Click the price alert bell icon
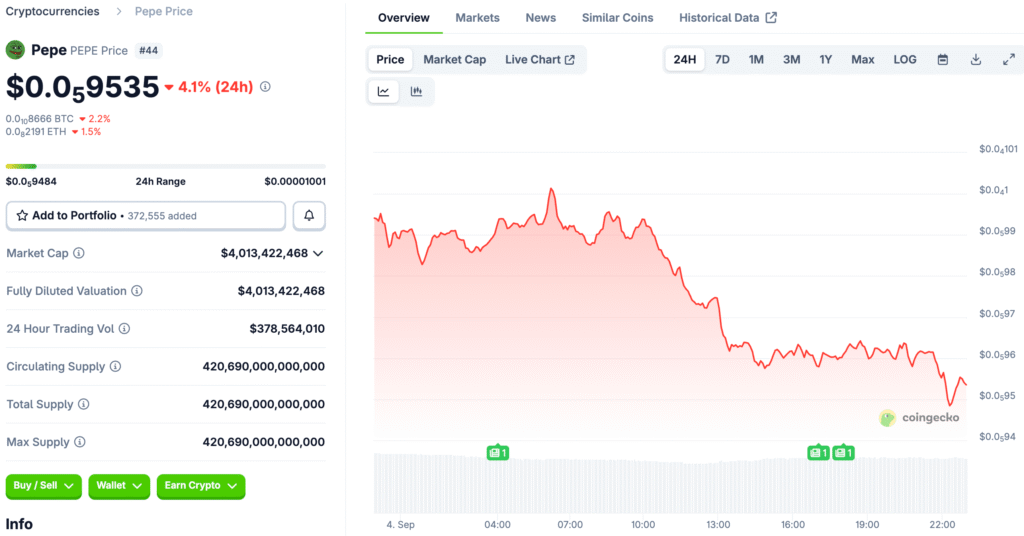 coord(309,215)
